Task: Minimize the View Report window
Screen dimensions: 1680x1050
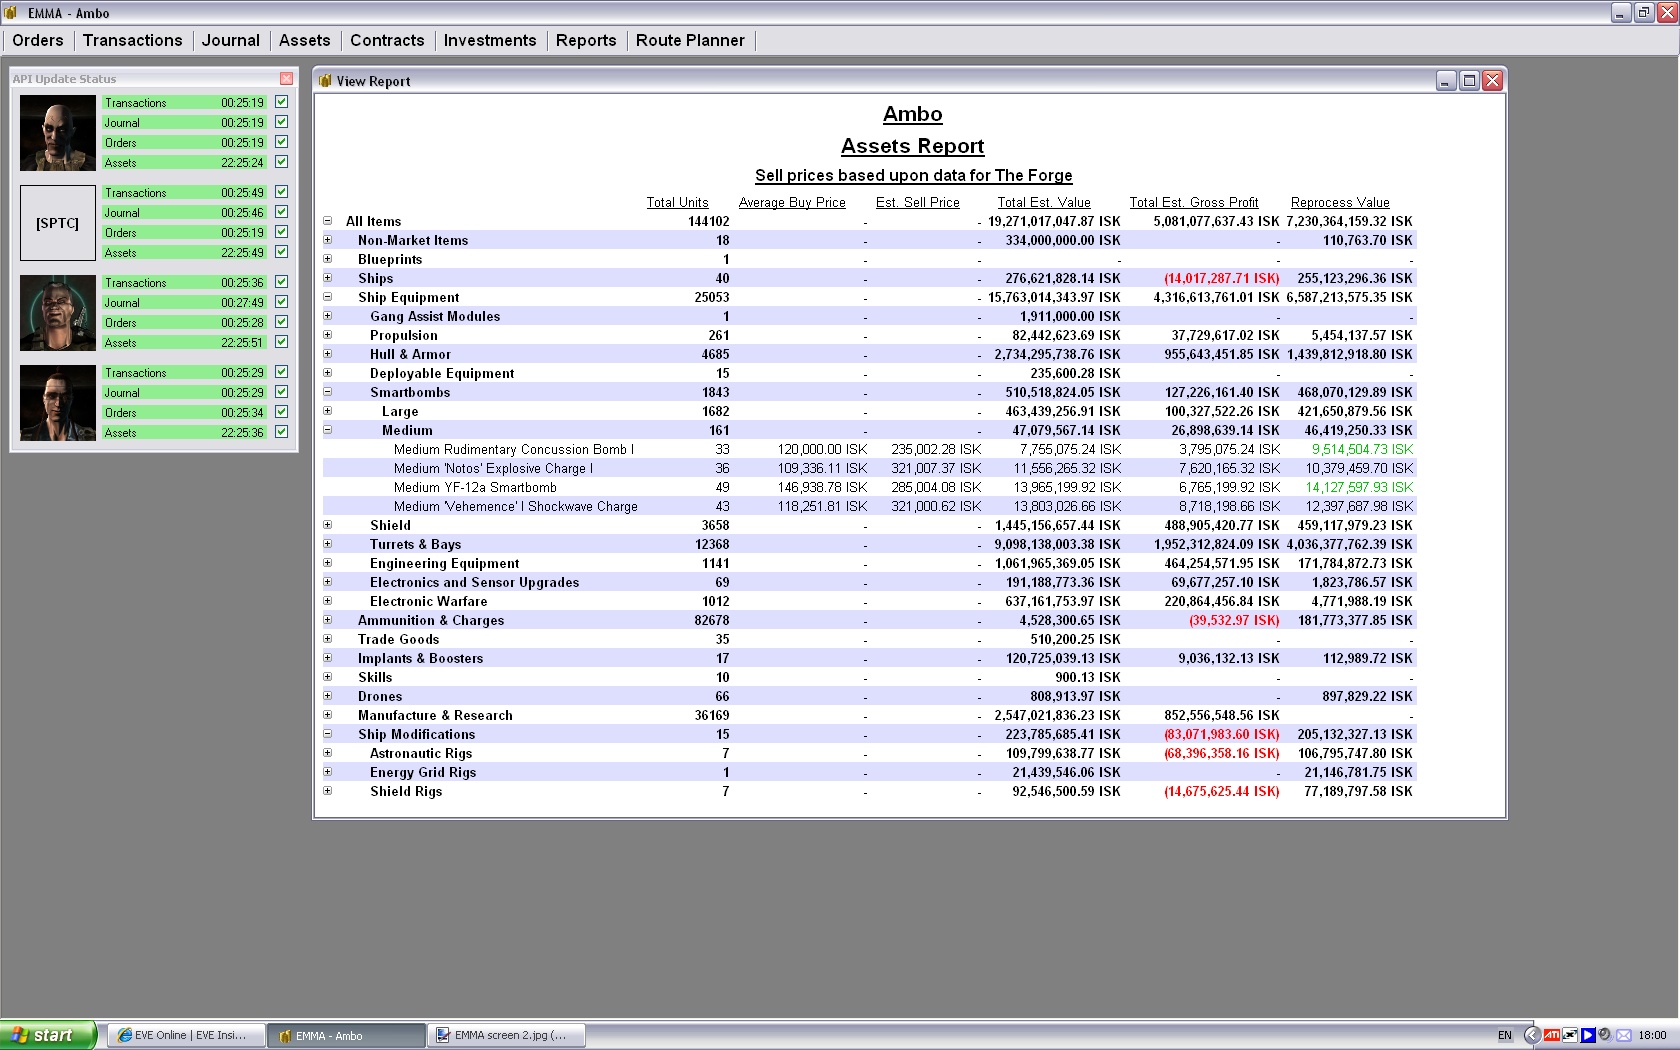Action: coord(1446,81)
